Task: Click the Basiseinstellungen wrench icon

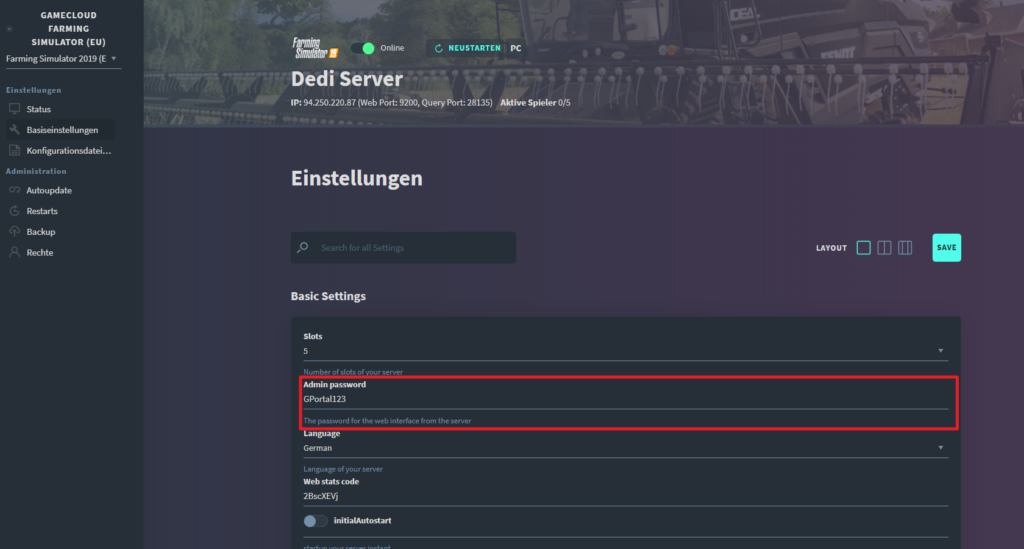Action: coord(14,130)
